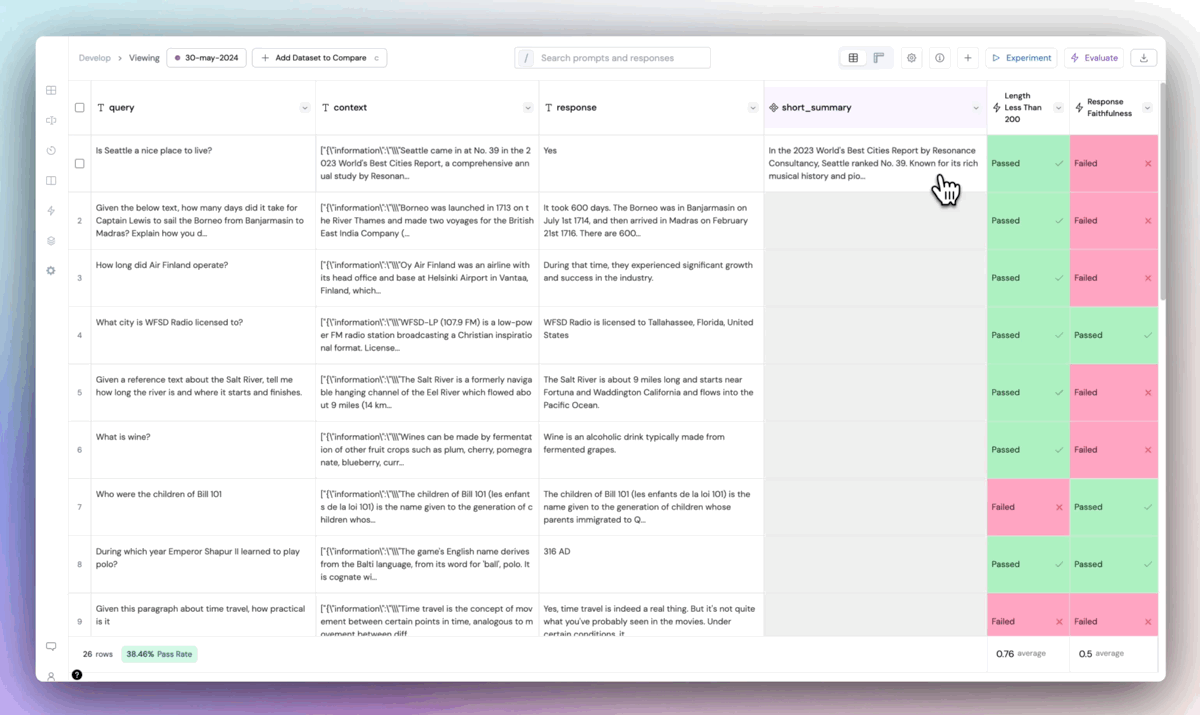
Task: Open the layers stack icon in the sidebar
Action: tap(51, 241)
